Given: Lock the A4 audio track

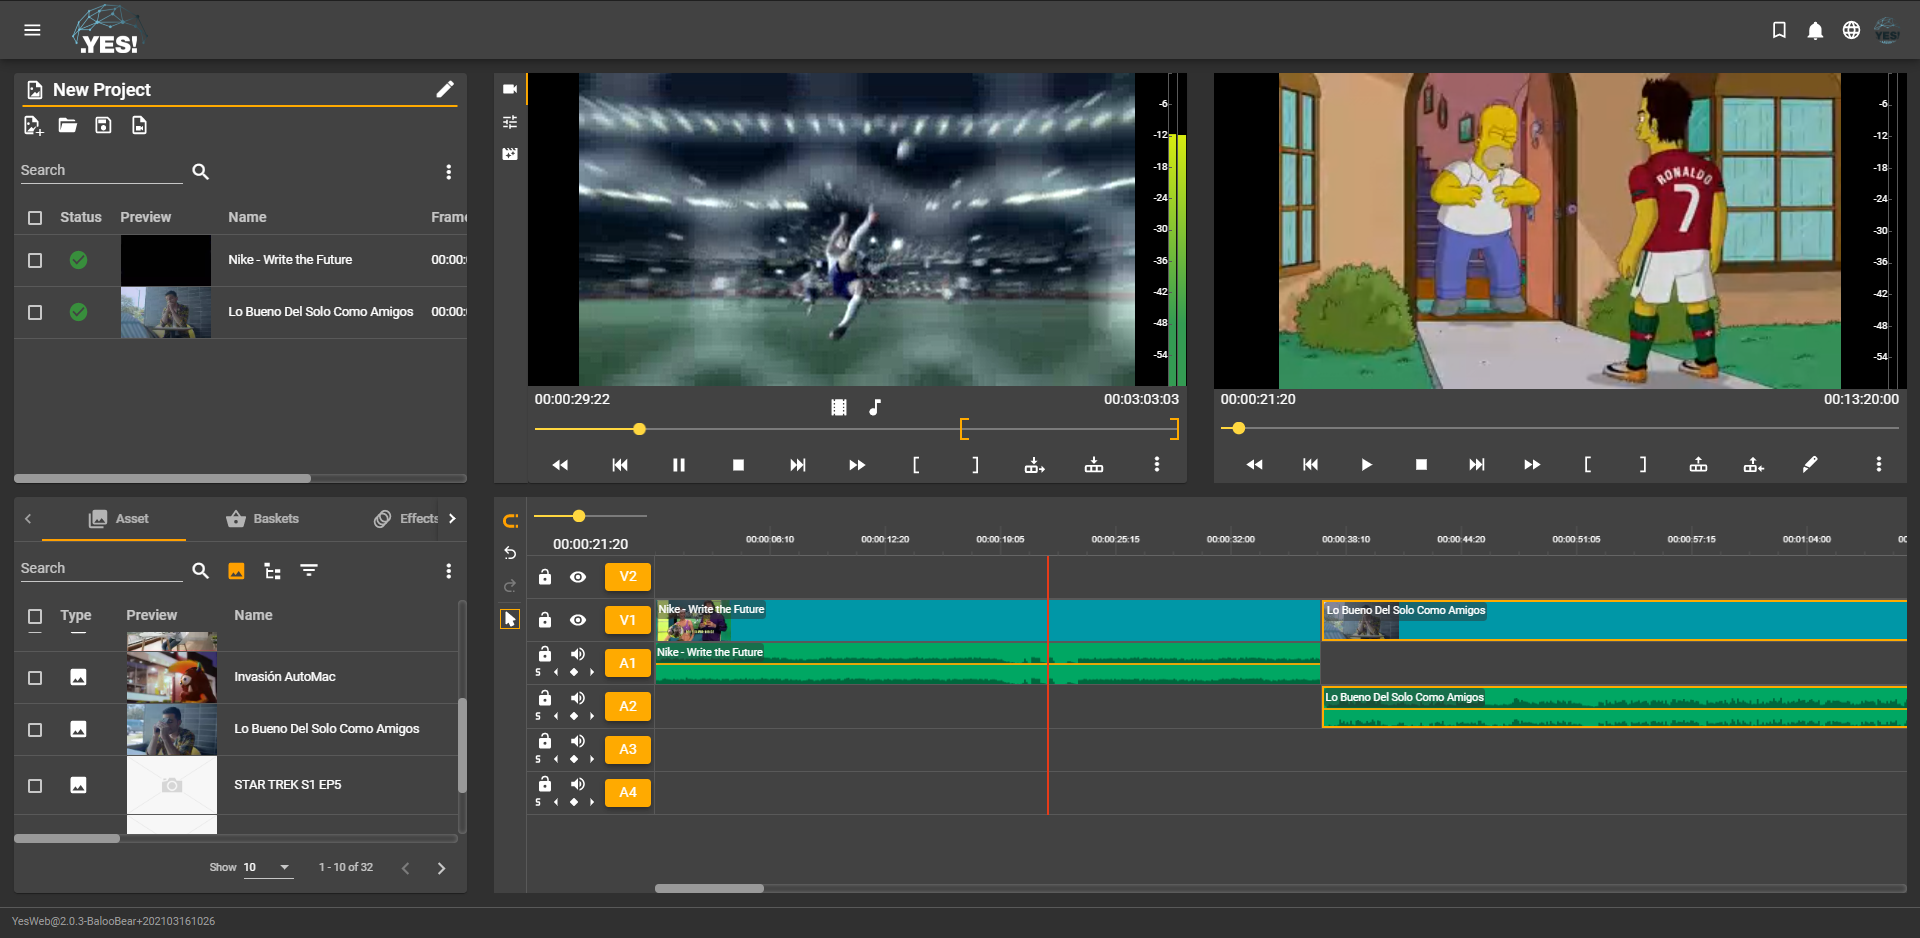Looking at the screenshot, I should point(545,784).
